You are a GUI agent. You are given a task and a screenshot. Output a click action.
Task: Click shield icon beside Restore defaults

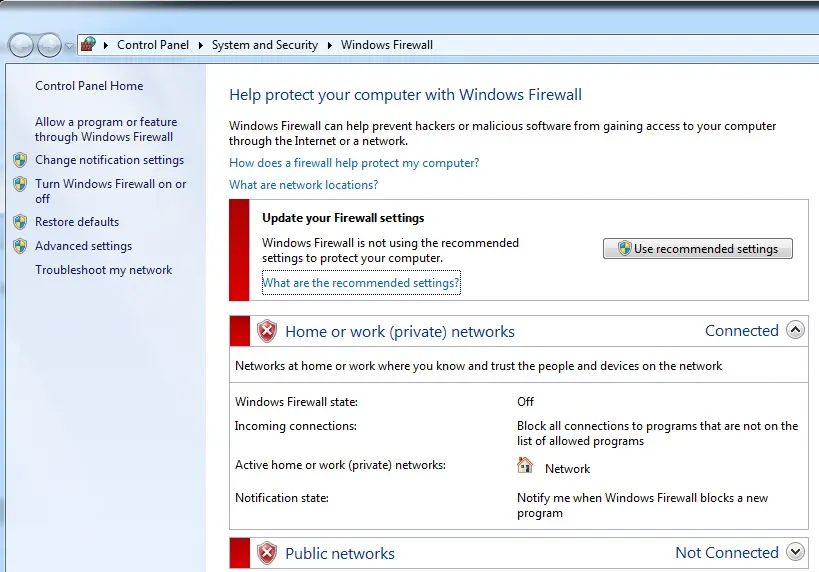coord(20,222)
